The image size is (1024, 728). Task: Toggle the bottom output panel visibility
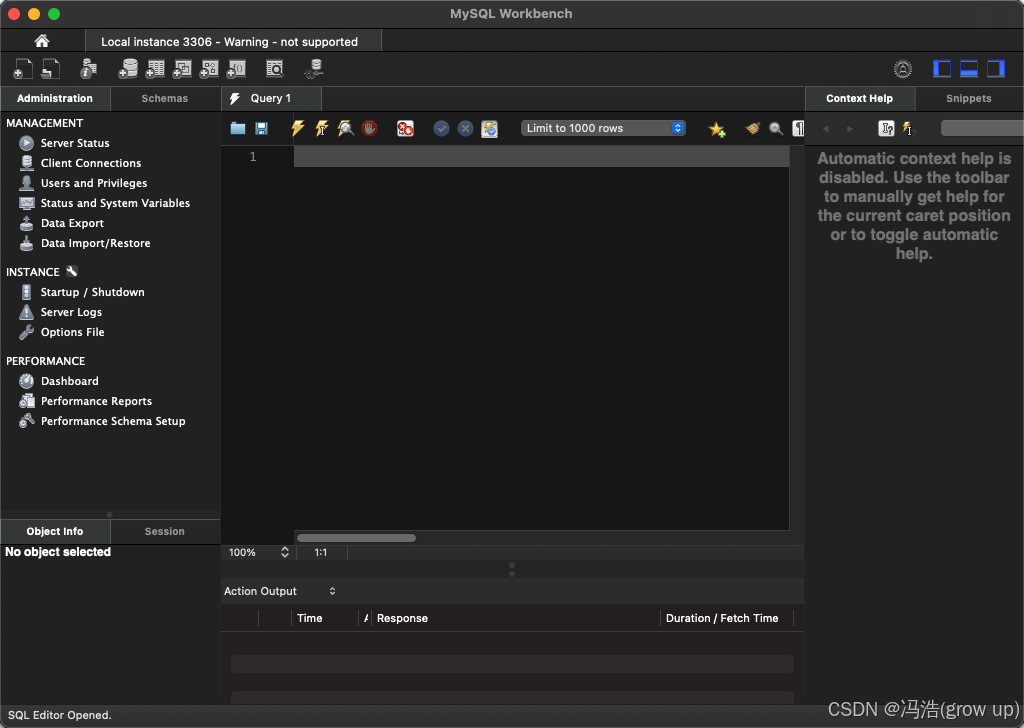[968, 69]
